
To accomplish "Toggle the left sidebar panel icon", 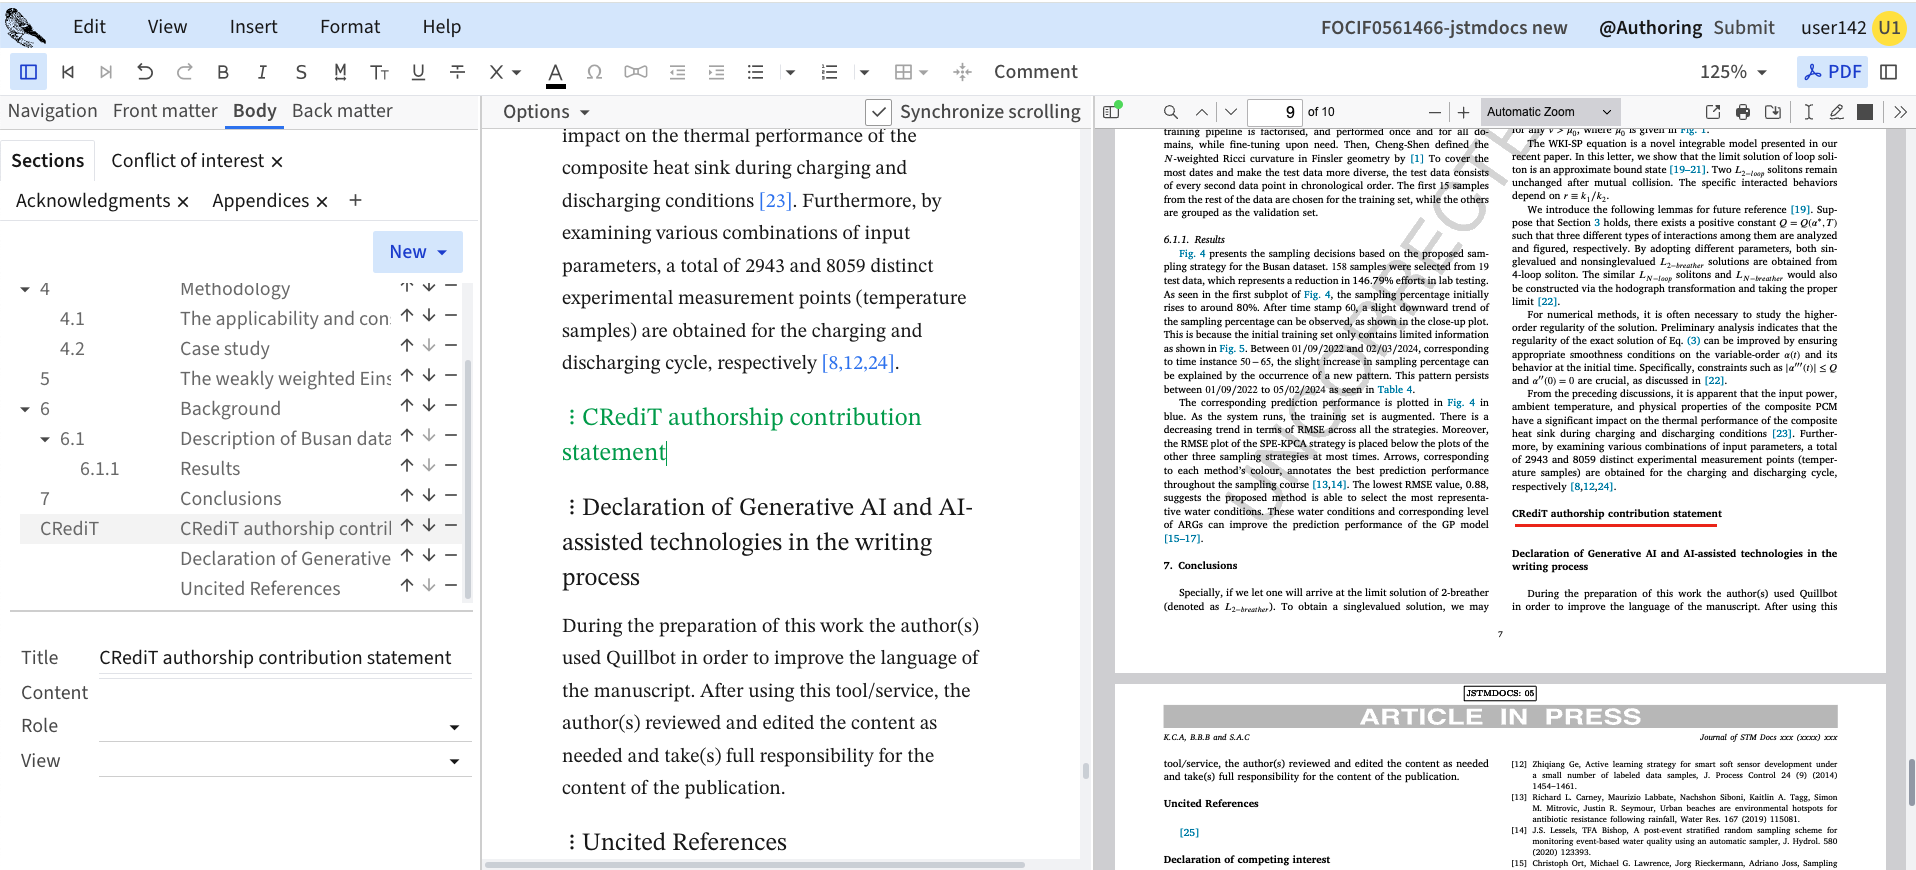I will (28, 72).
